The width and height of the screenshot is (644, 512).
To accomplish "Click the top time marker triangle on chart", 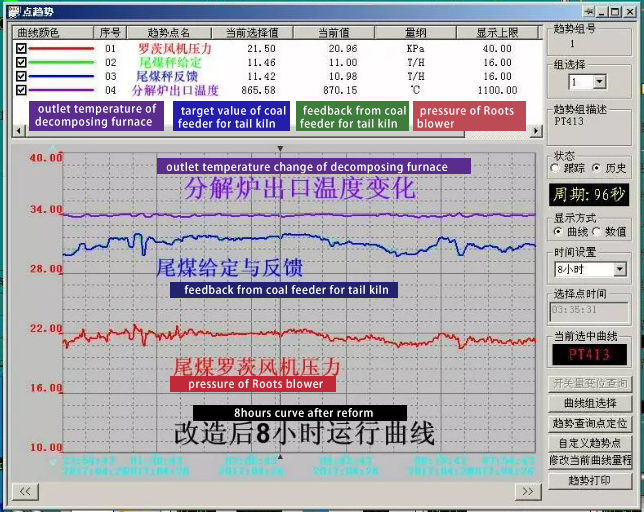I will click(280, 148).
